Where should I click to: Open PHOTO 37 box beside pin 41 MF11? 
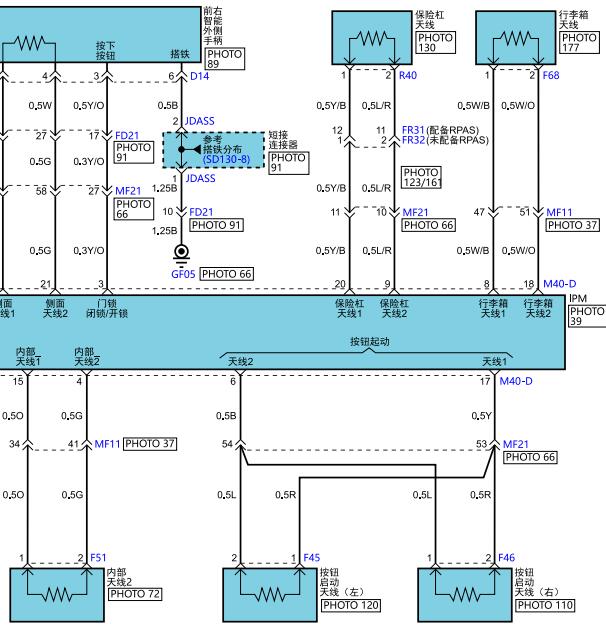click(x=150, y=444)
